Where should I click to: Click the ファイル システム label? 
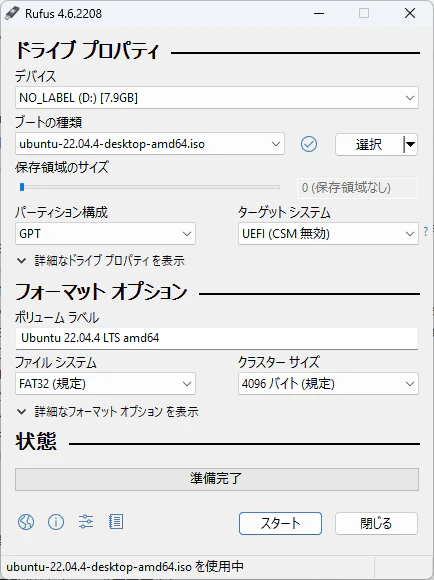[55, 362]
